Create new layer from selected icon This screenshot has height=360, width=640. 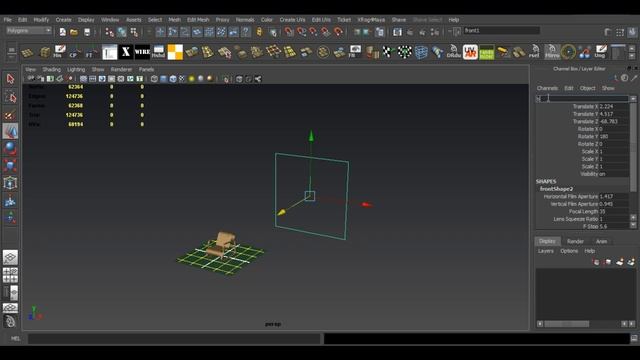click(631, 262)
